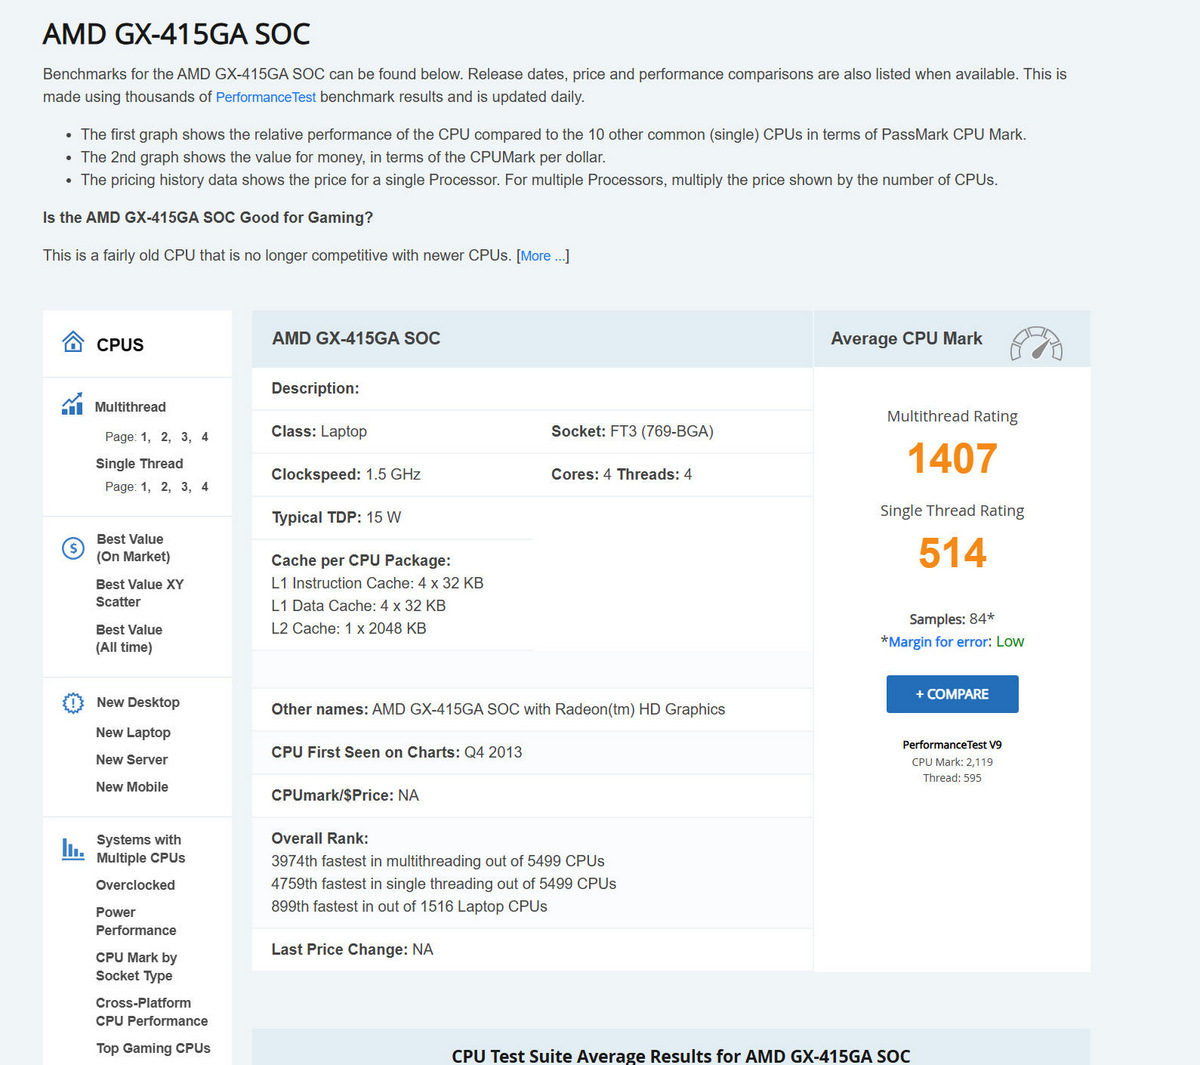
Task: Open the PerformanceTest link
Action: (265, 97)
